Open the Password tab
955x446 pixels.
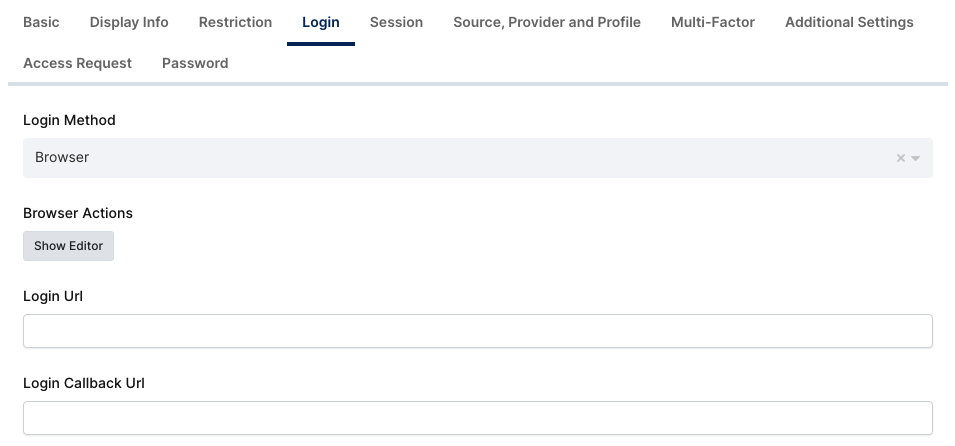click(x=195, y=63)
